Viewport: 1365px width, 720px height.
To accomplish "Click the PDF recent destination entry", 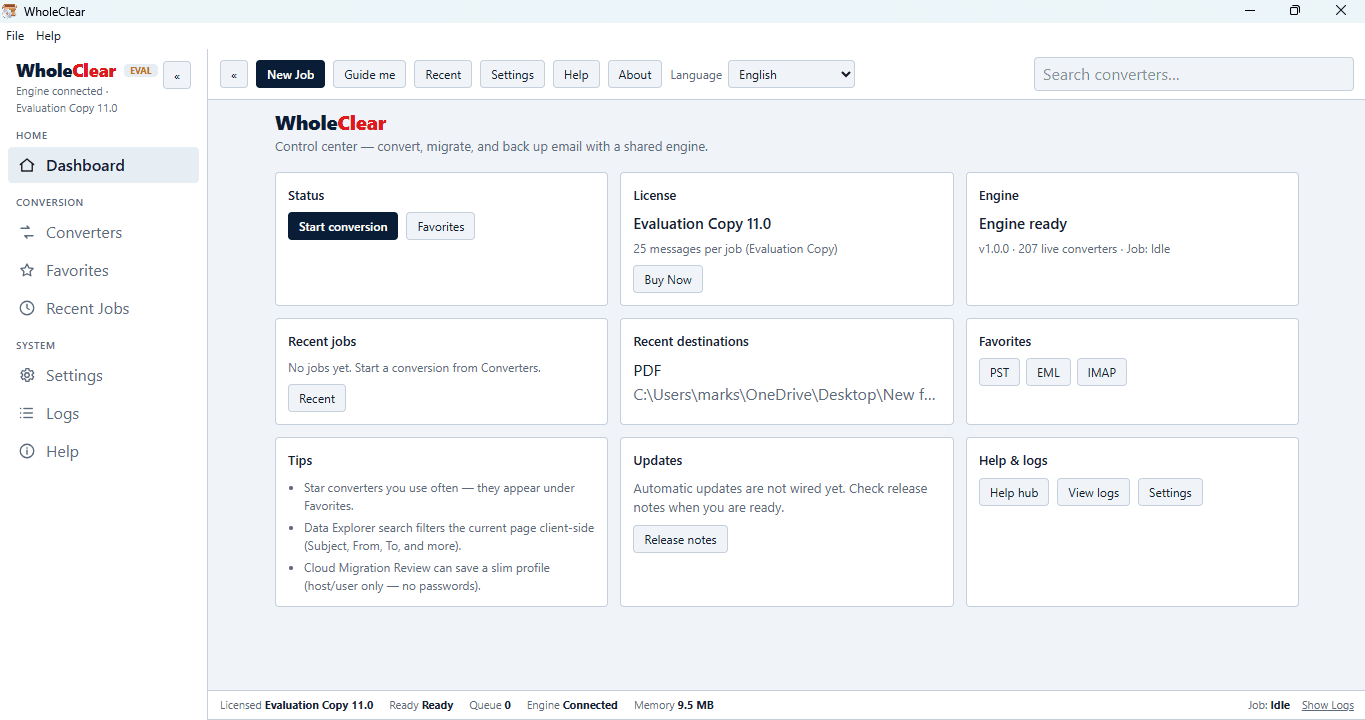I will click(x=648, y=370).
